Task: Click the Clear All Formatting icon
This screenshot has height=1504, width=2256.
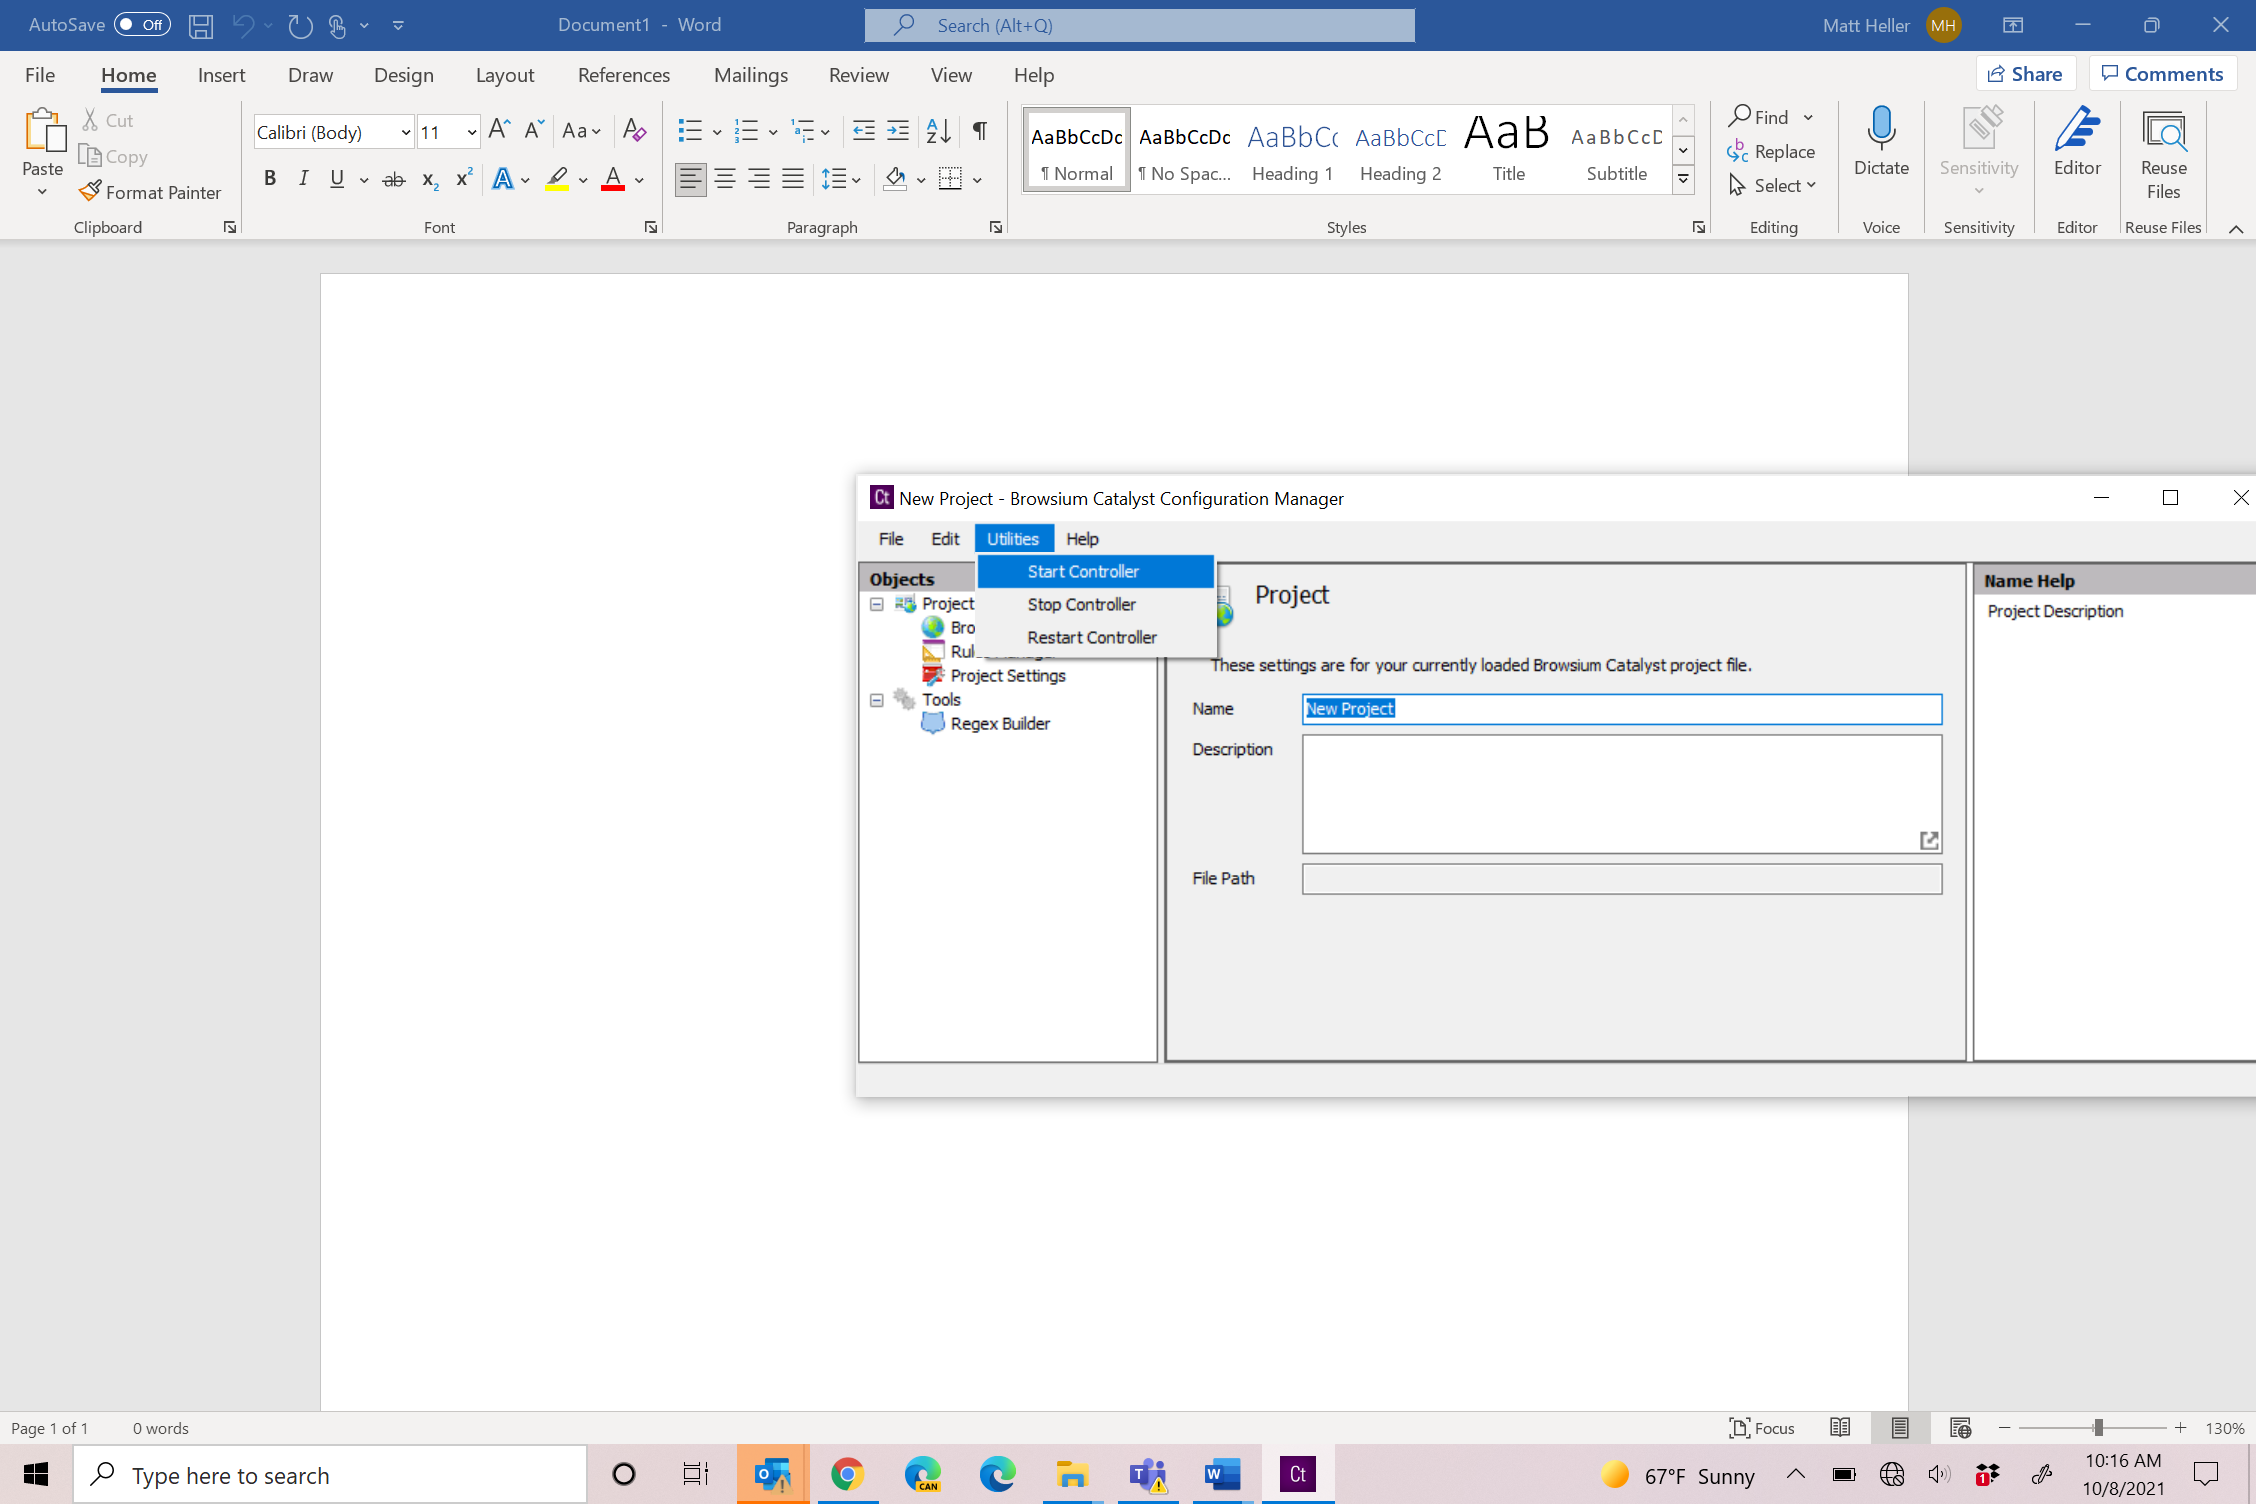Action: coord(634,130)
